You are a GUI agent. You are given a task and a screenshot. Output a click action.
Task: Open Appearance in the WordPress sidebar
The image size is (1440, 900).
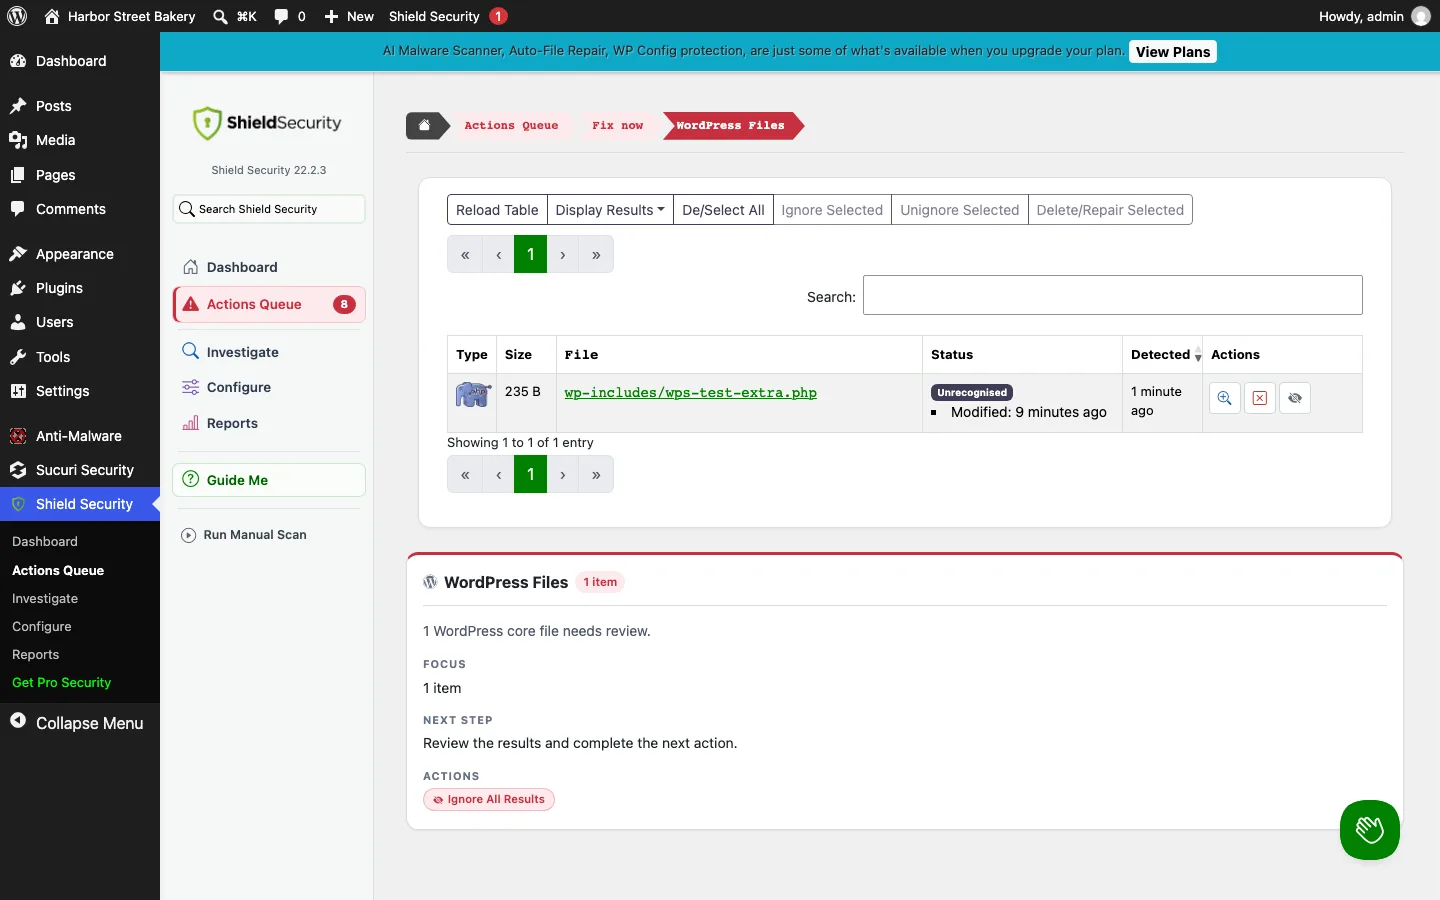point(80,254)
